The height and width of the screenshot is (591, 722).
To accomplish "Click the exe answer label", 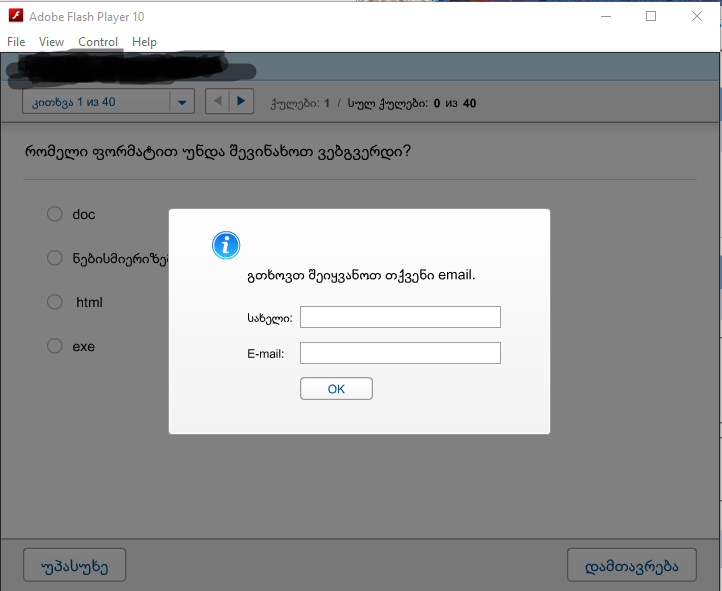I will [x=83, y=347].
